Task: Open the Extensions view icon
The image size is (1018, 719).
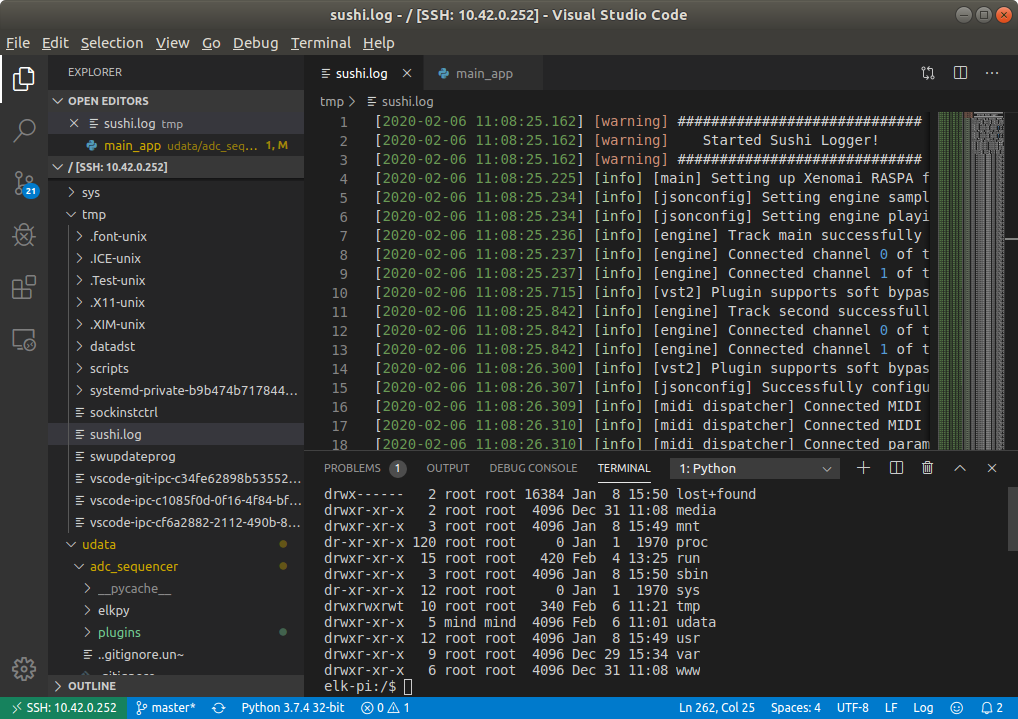Action: coord(24,288)
